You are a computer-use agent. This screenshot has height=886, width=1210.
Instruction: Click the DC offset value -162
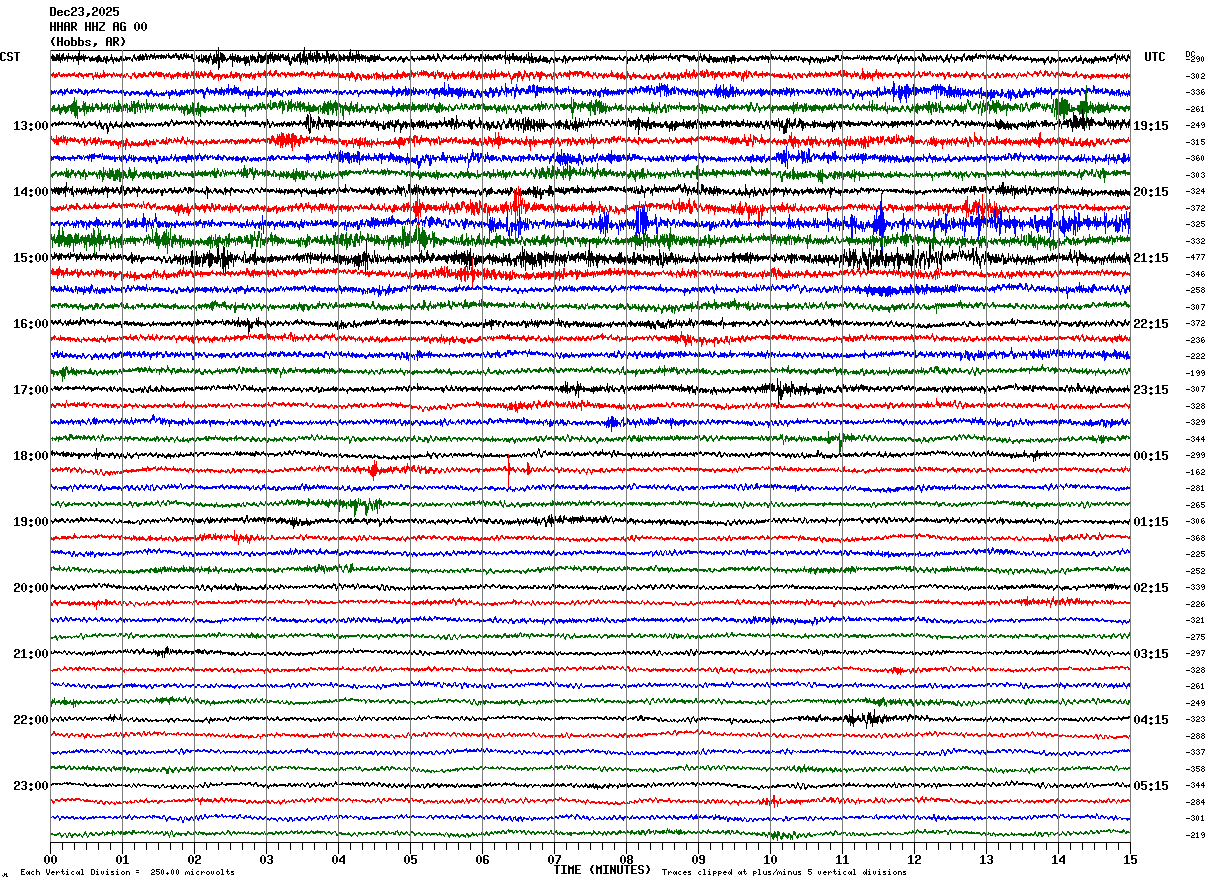coord(1195,472)
